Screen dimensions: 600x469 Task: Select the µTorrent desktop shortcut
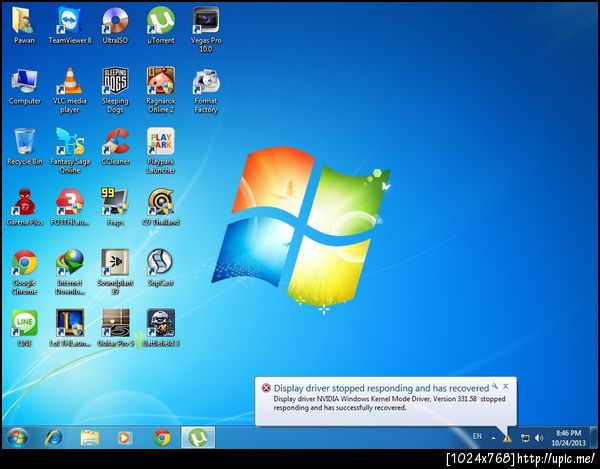point(161,26)
